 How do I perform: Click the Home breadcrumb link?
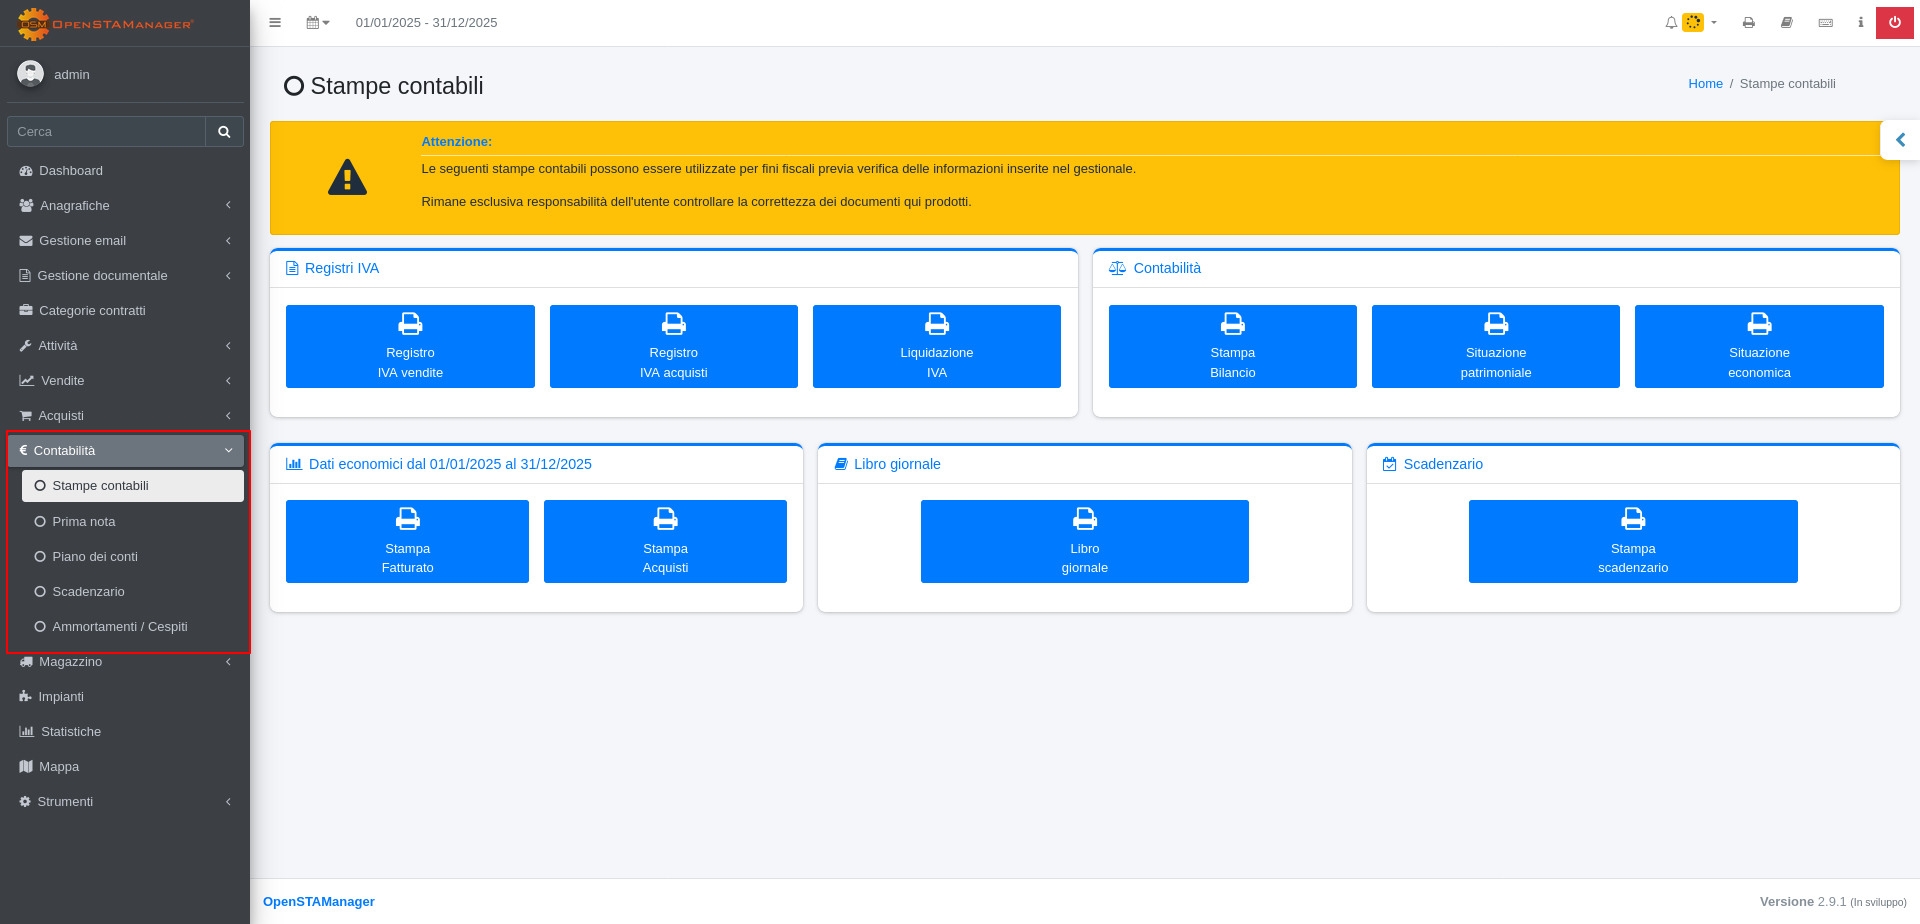(x=1705, y=84)
